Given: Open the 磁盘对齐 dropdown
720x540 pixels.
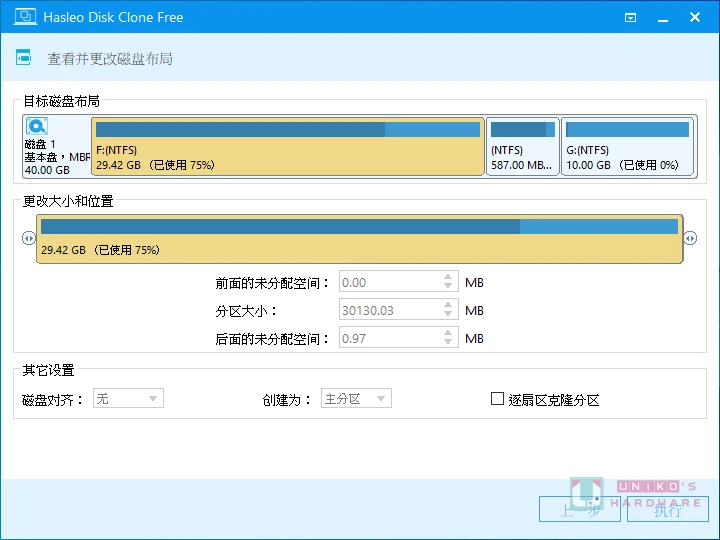Looking at the screenshot, I should (x=128, y=399).
